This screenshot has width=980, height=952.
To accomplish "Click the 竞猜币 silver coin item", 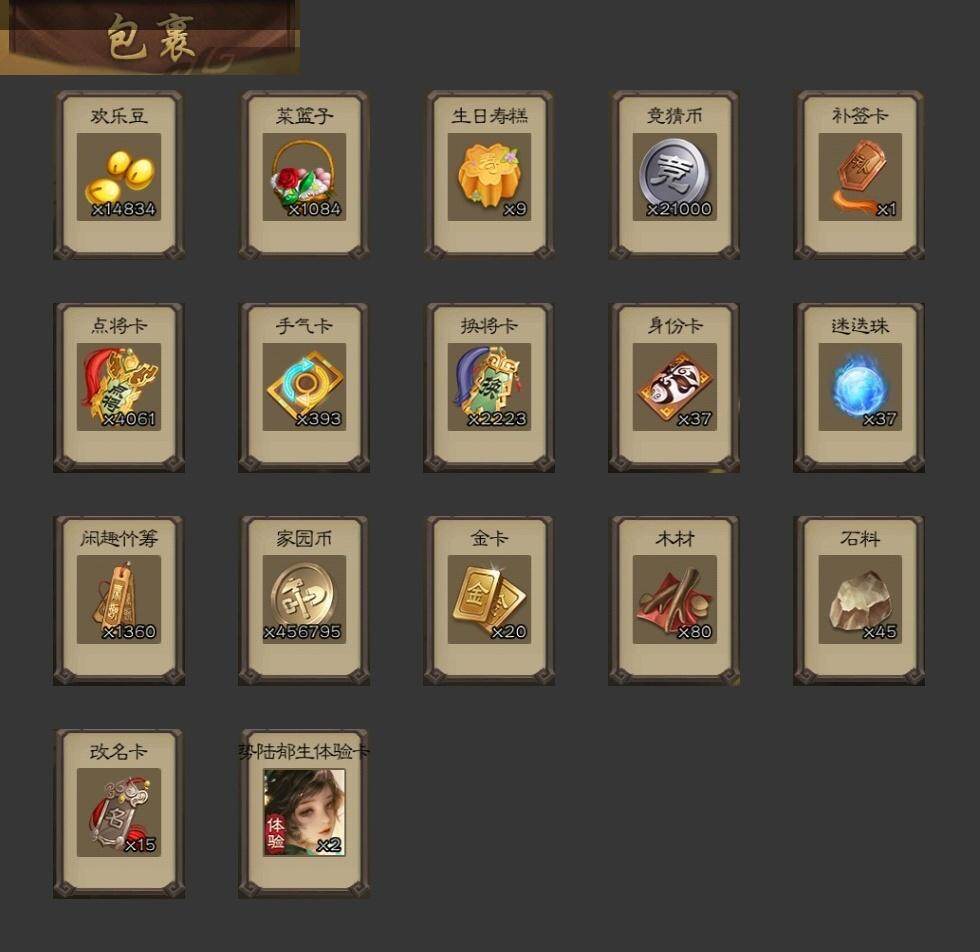I will tap(674, 176).
